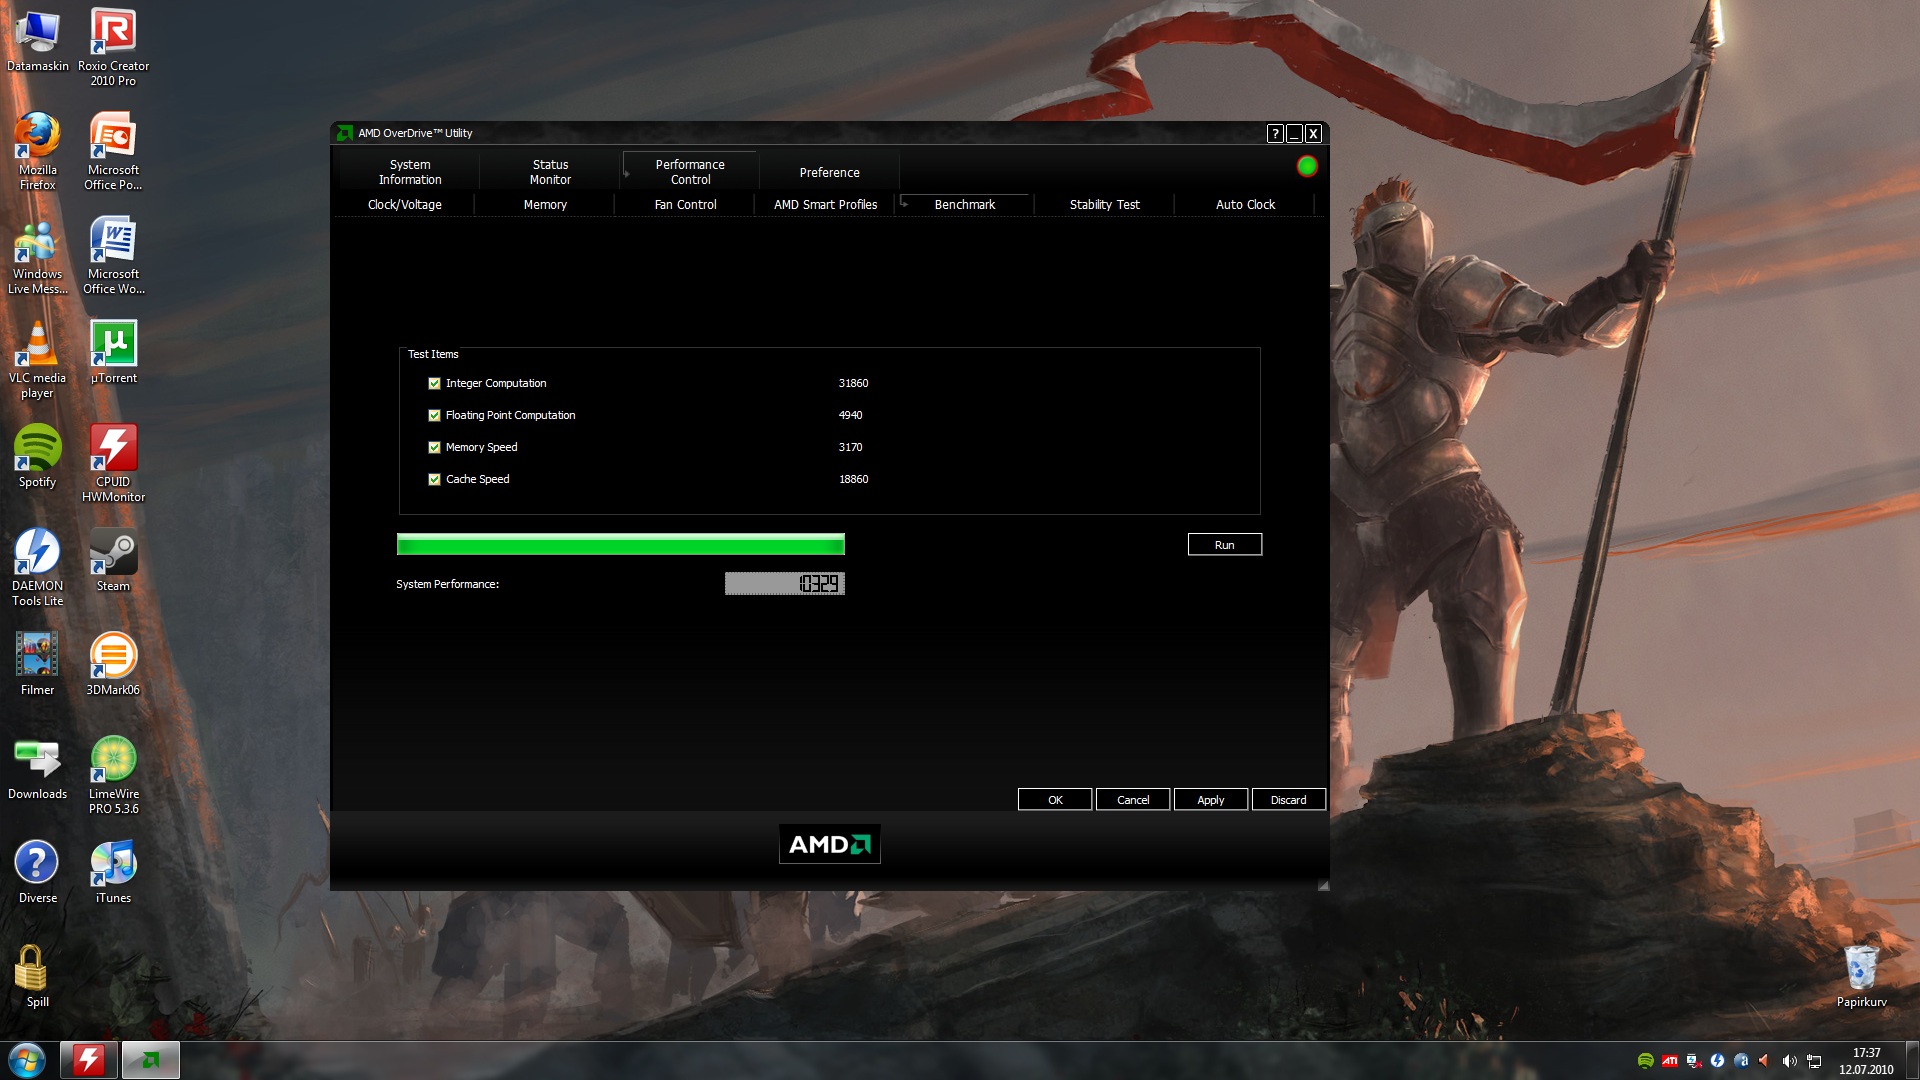The width and height of the screenshot is (1920, 1080).
Task: Click the green benchmark progress bar
Action: [620, 544]
